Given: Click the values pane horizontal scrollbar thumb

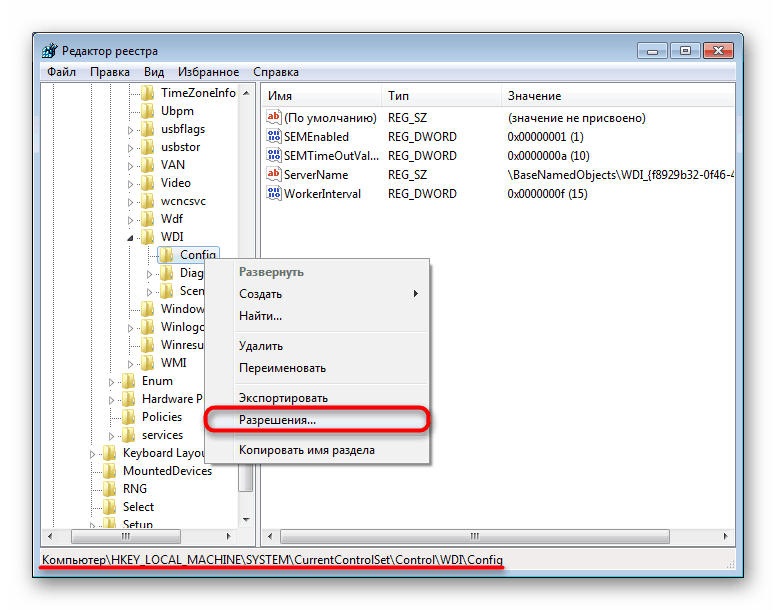Looking at the screenshot, I should (475, 536).
